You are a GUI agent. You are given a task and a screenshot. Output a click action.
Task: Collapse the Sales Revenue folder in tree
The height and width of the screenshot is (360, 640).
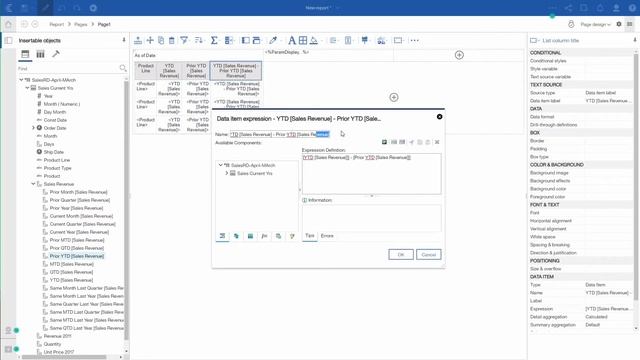click(x=33, y=184)
